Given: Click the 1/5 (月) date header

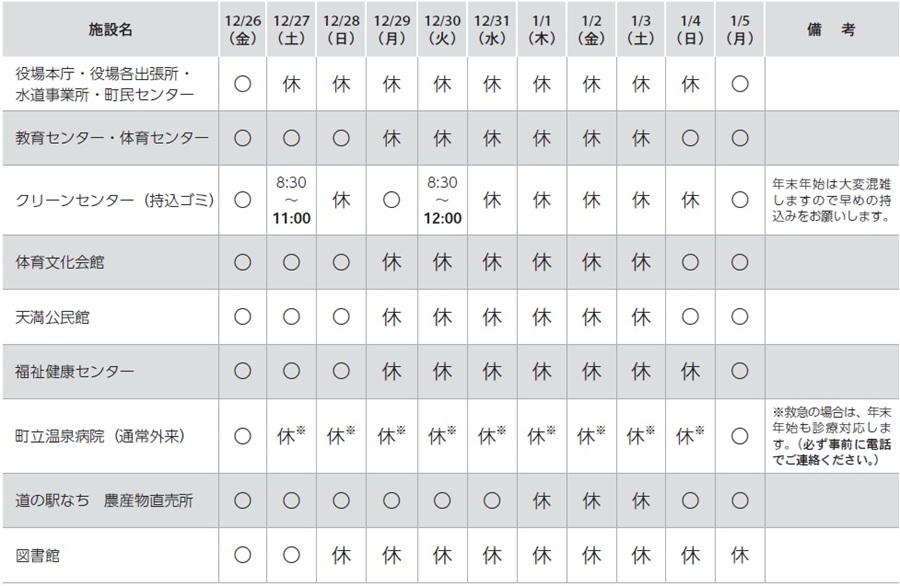Looking at the screenshot, I should tap(740, 30).
